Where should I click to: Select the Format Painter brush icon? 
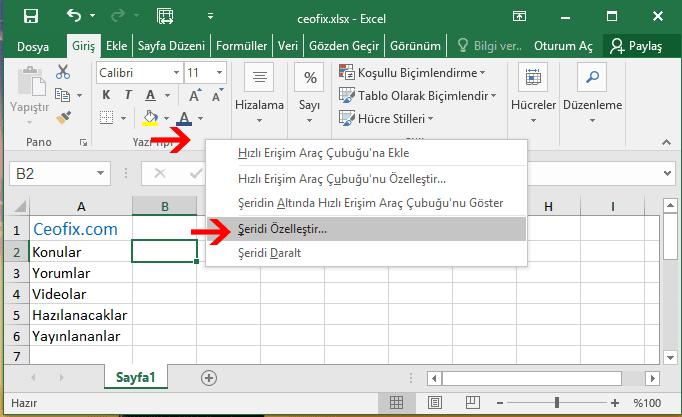64,117
